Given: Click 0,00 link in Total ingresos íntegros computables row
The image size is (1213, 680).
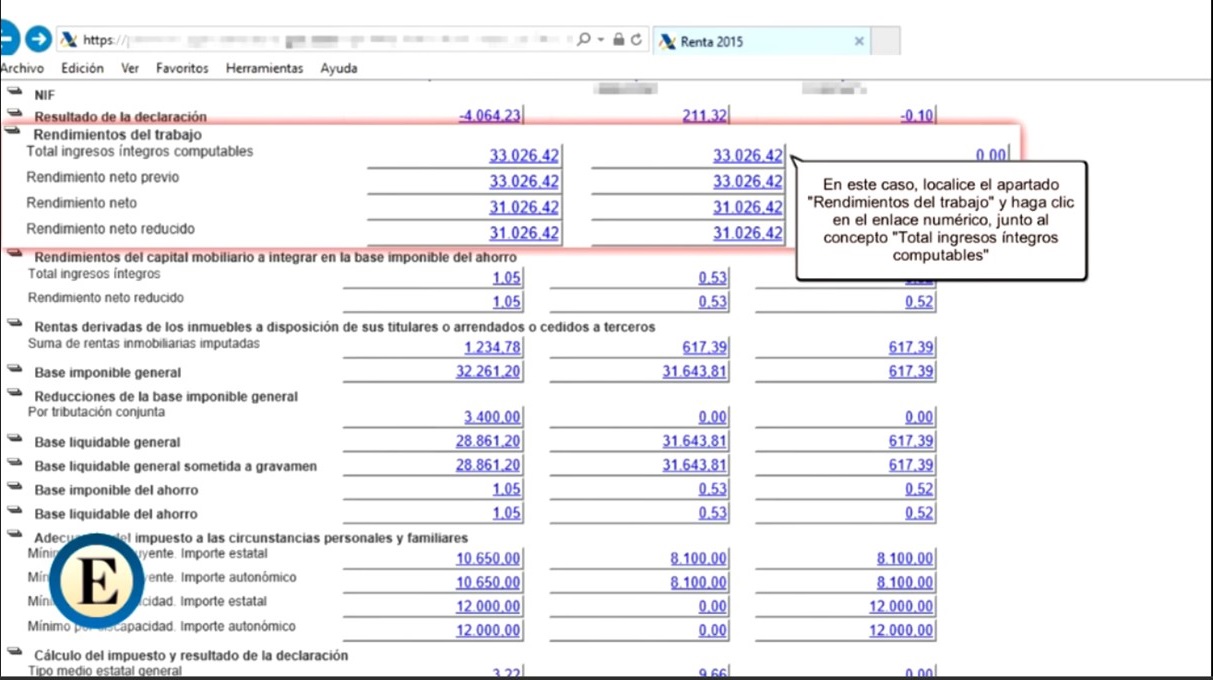Looking at the screenshot, I should tap(991, 155).
